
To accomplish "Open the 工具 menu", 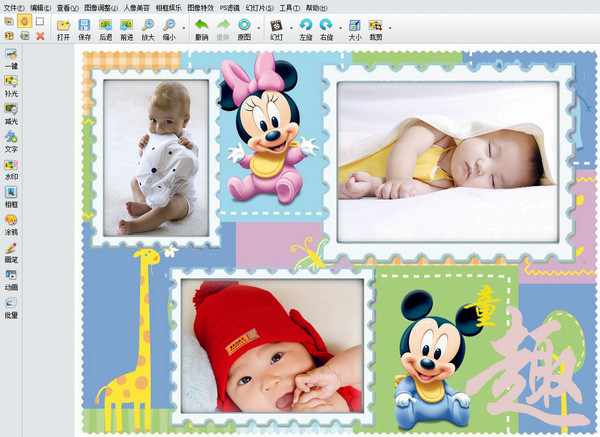I will pyautogui.click(x=289, y=8).
